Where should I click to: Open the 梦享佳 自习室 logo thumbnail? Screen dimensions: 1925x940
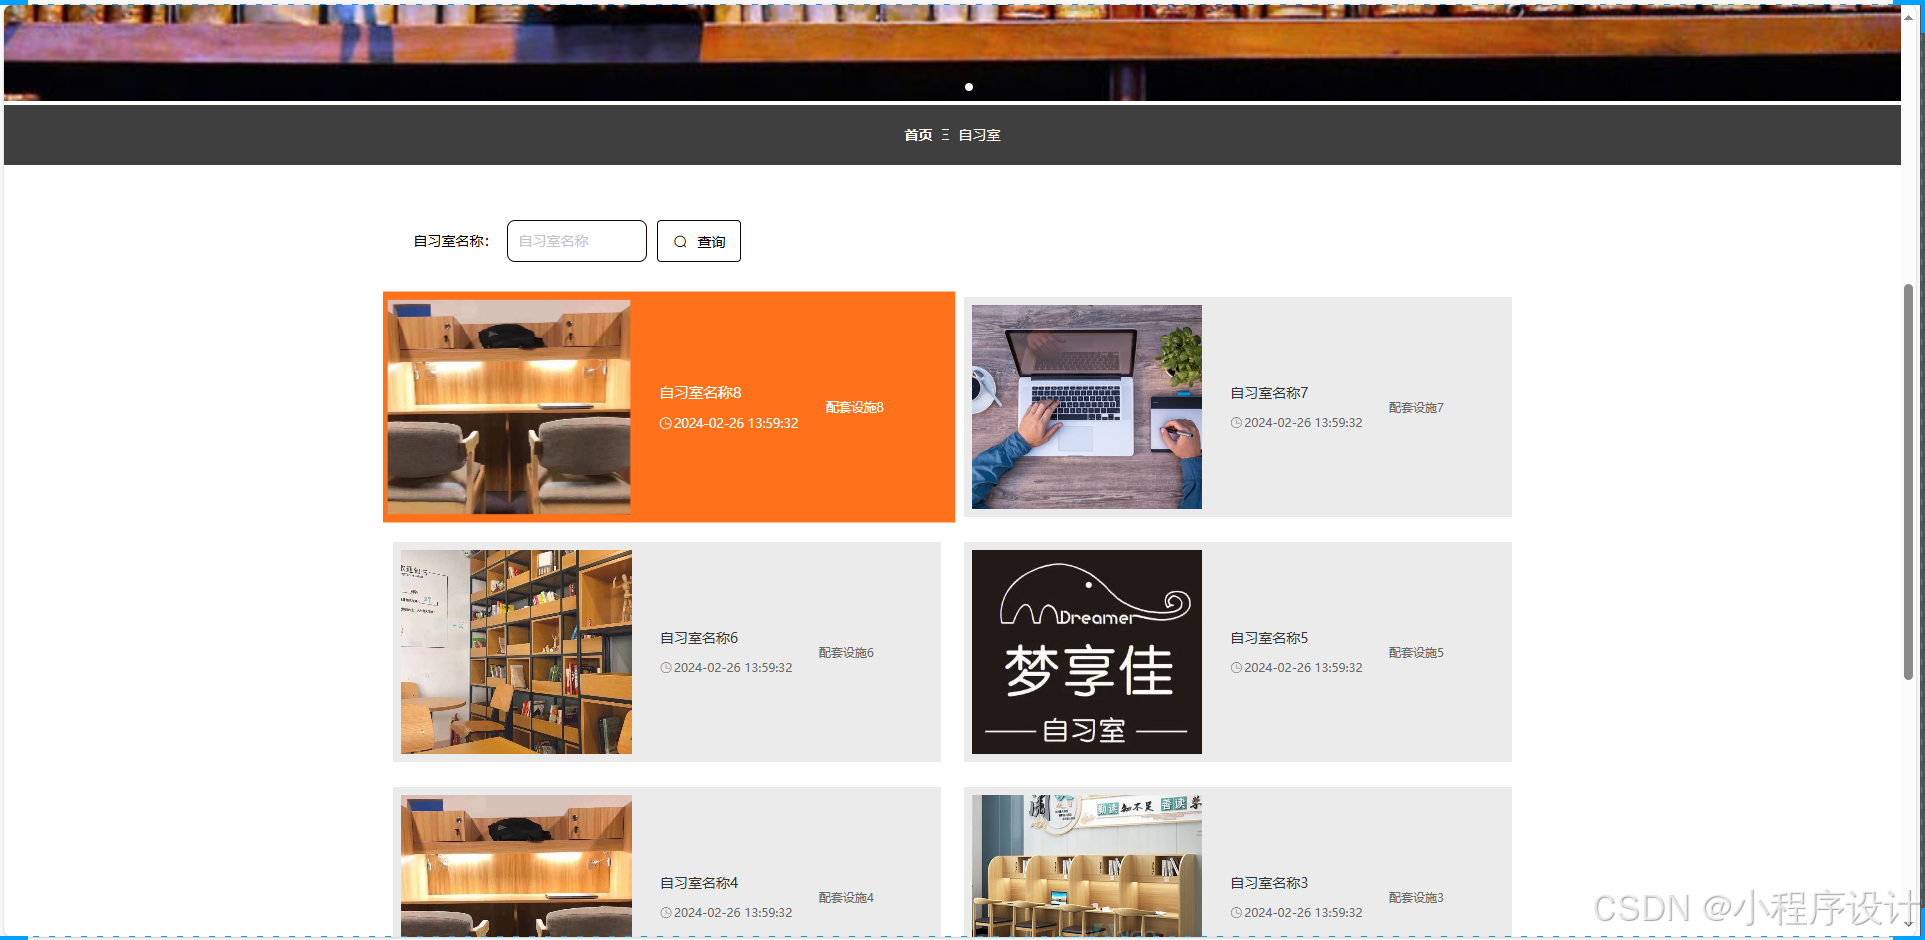(x=1087, y=652)
